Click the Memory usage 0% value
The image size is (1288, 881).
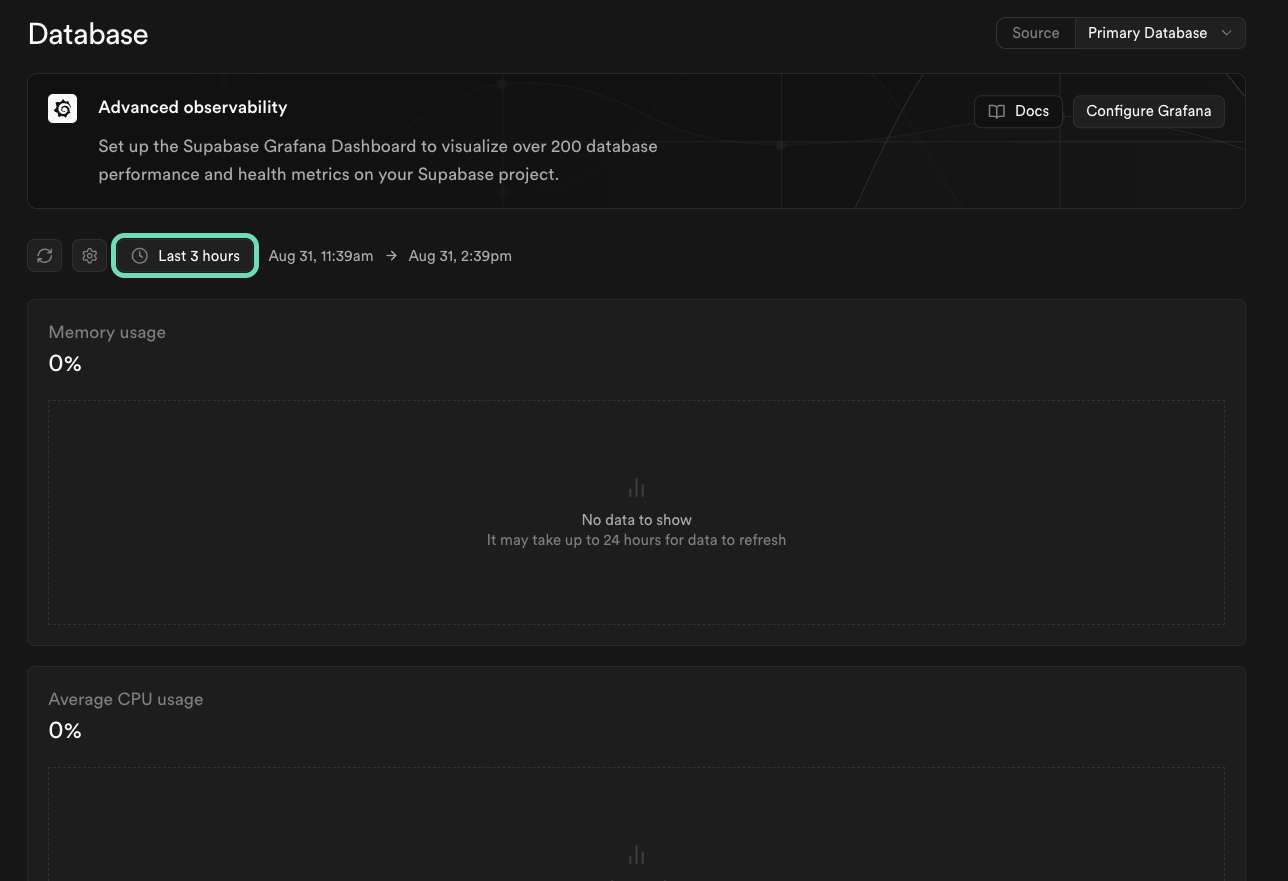tap(65, 364)
